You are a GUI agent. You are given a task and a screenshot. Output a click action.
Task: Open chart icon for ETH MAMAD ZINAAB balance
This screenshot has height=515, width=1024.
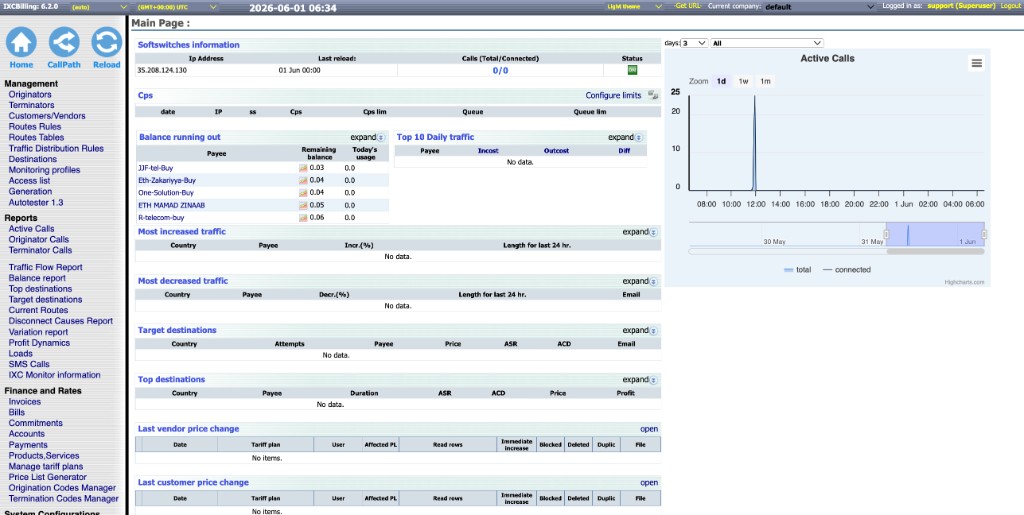click(x=303, y=206)
